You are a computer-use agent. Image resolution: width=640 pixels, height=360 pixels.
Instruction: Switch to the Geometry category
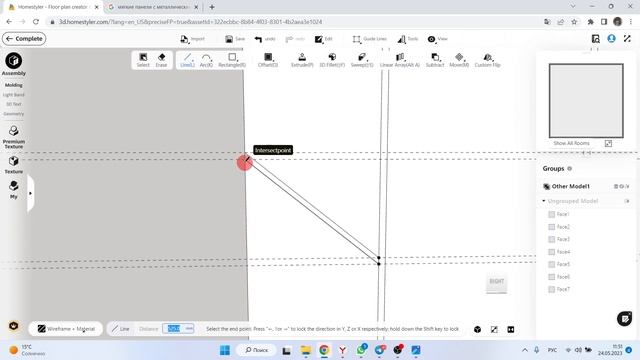coord(13,114)
